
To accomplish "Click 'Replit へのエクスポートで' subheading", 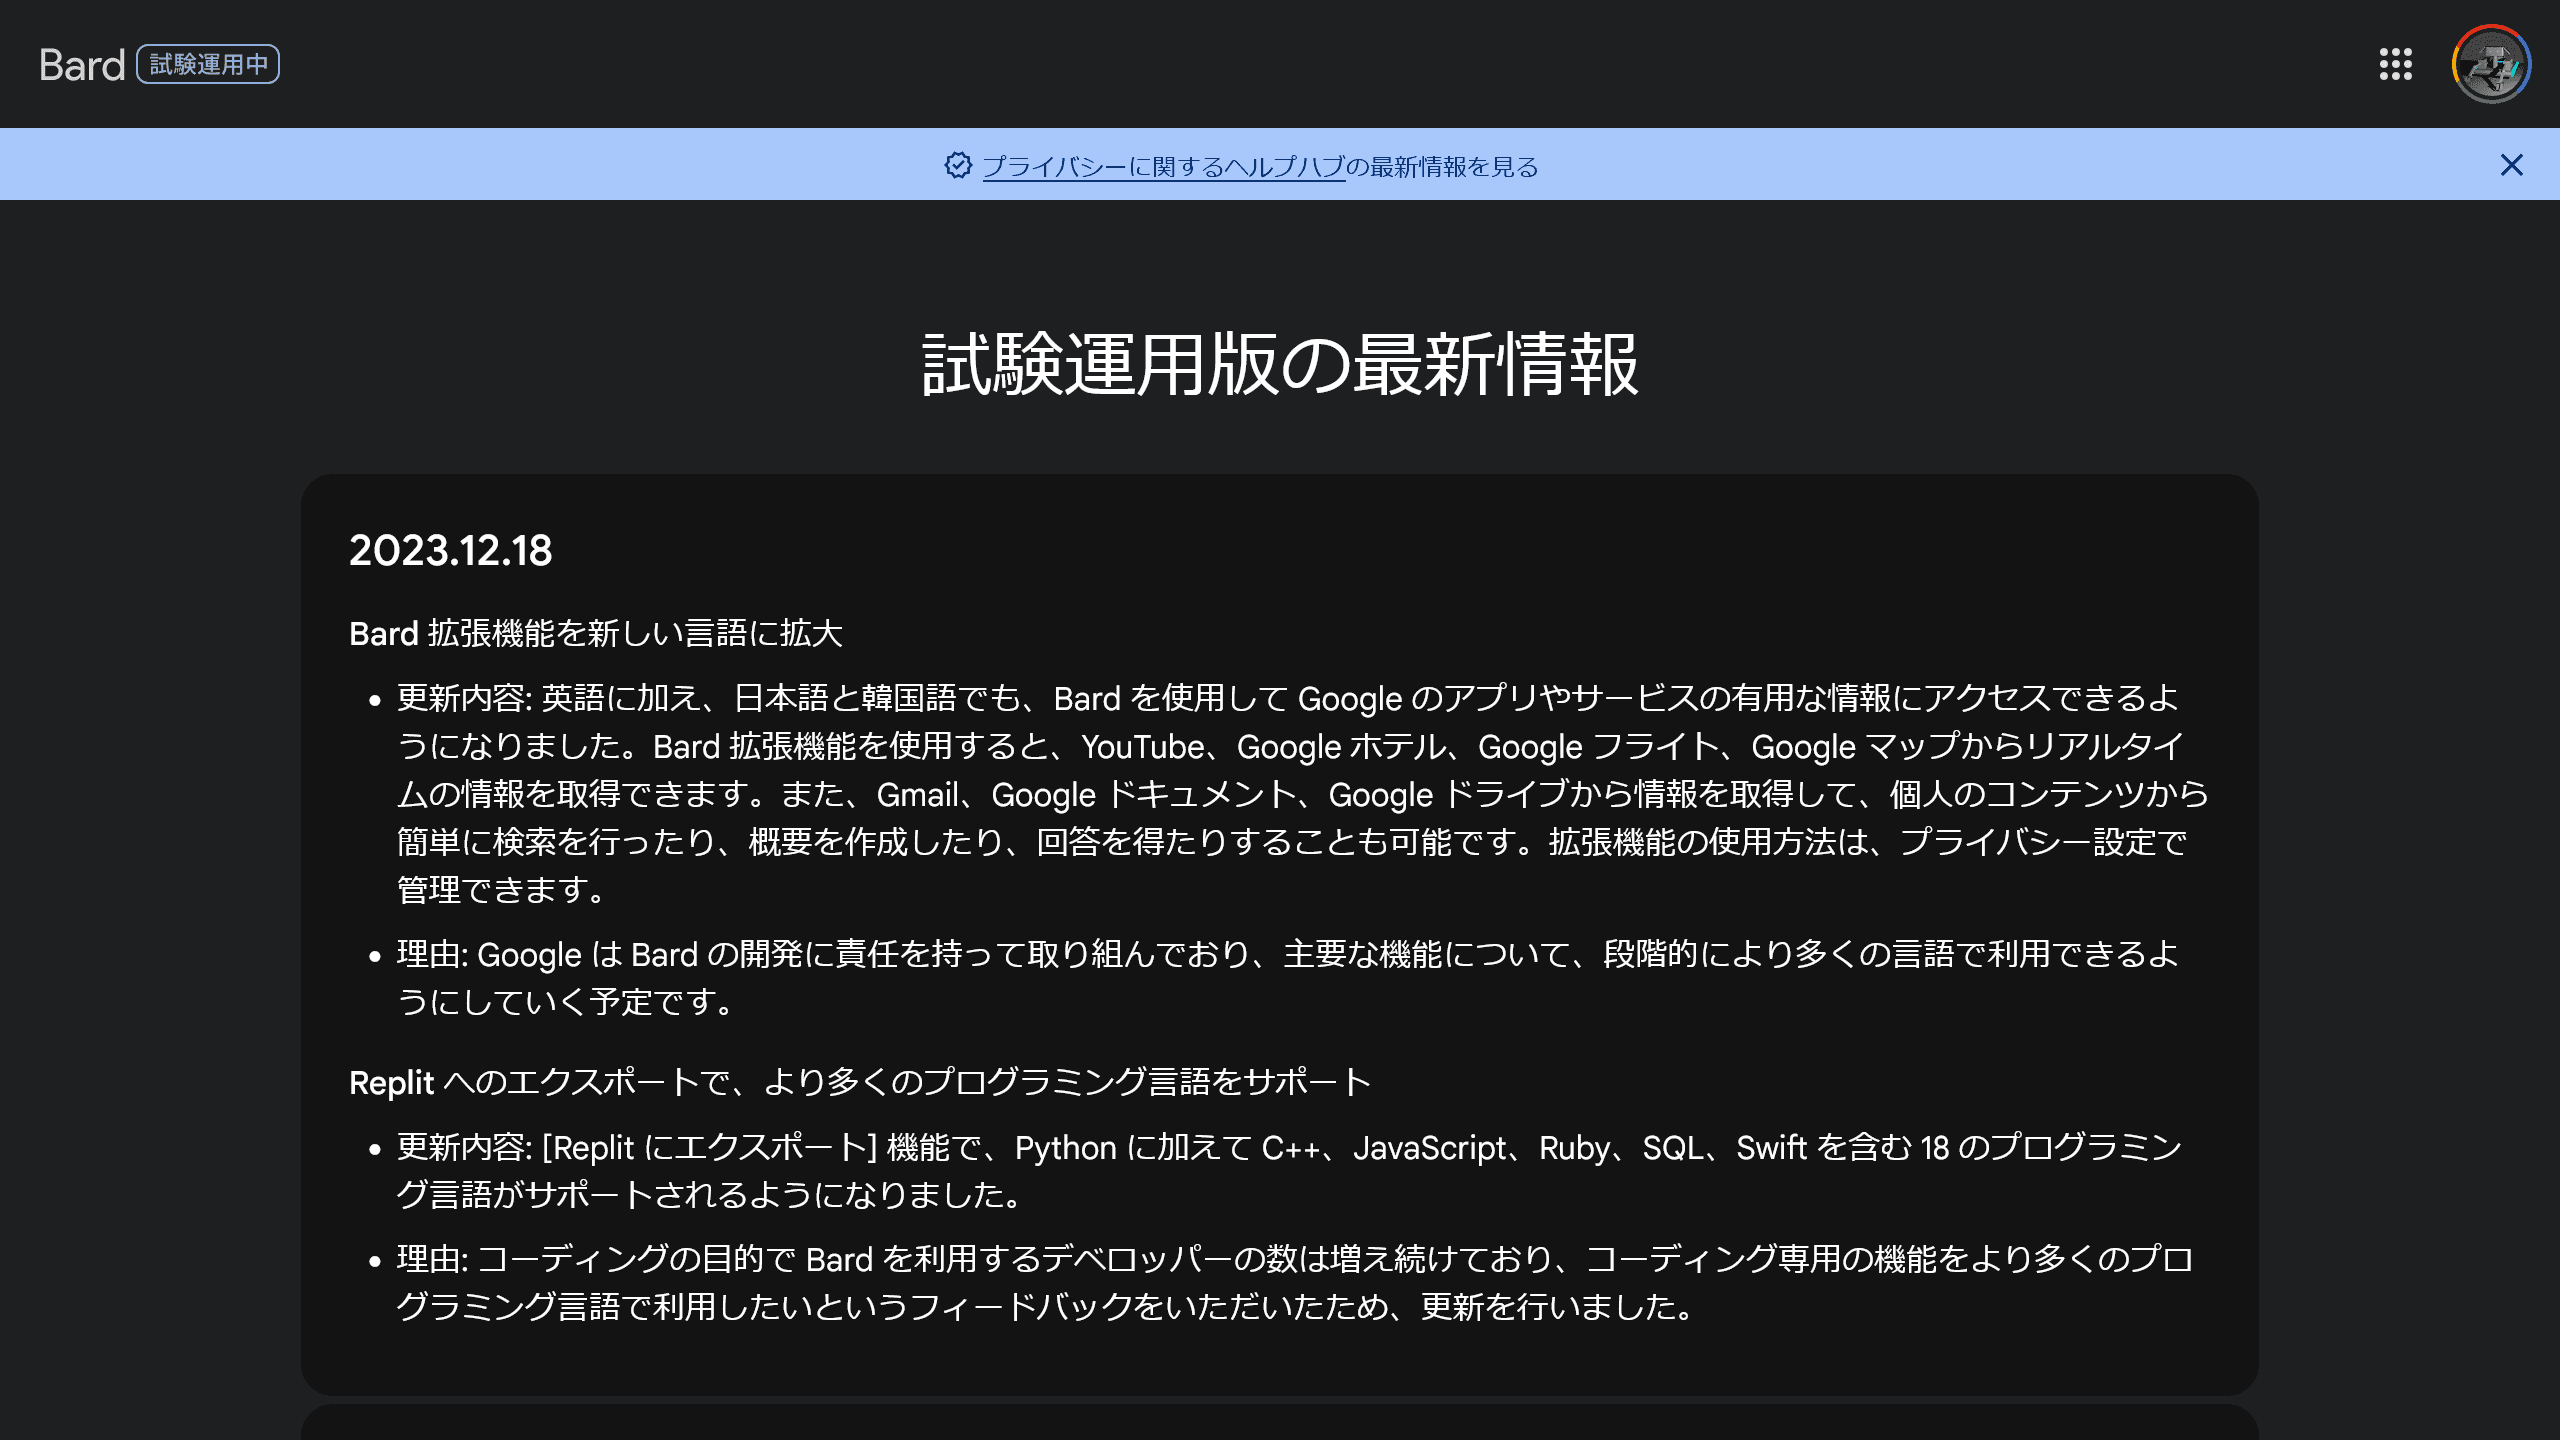I will pyautogui.click(x=860, y=1082).
